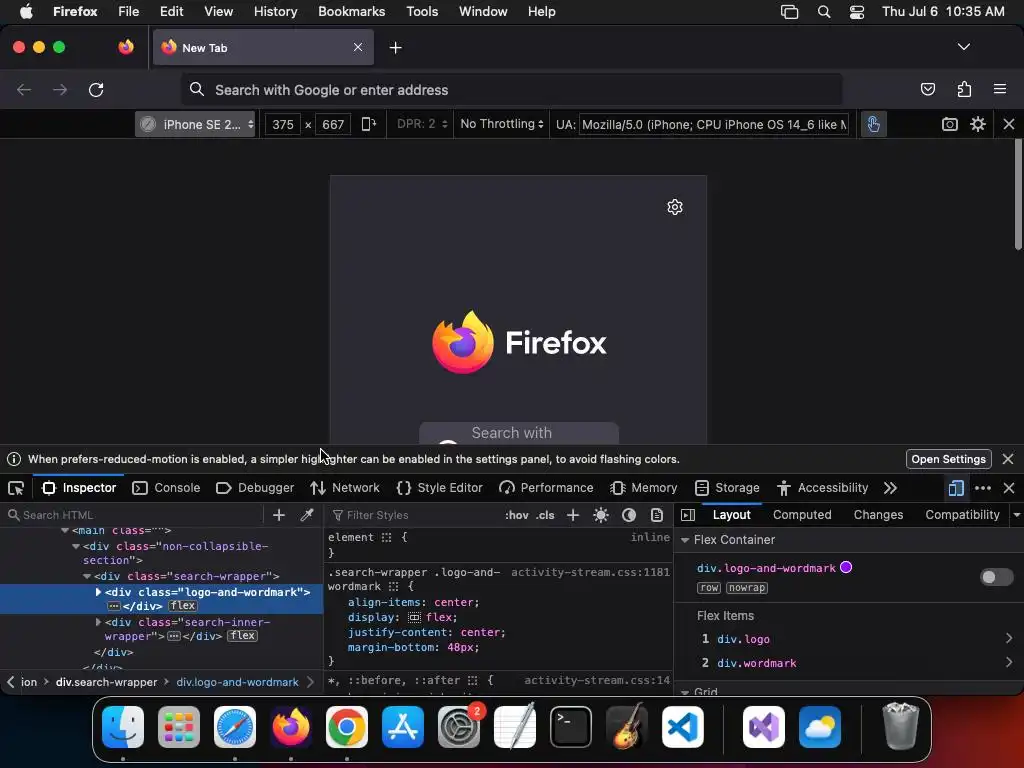The image size is (1024, 768).
Task: Open the Memory tab
Action: [643, 488]
